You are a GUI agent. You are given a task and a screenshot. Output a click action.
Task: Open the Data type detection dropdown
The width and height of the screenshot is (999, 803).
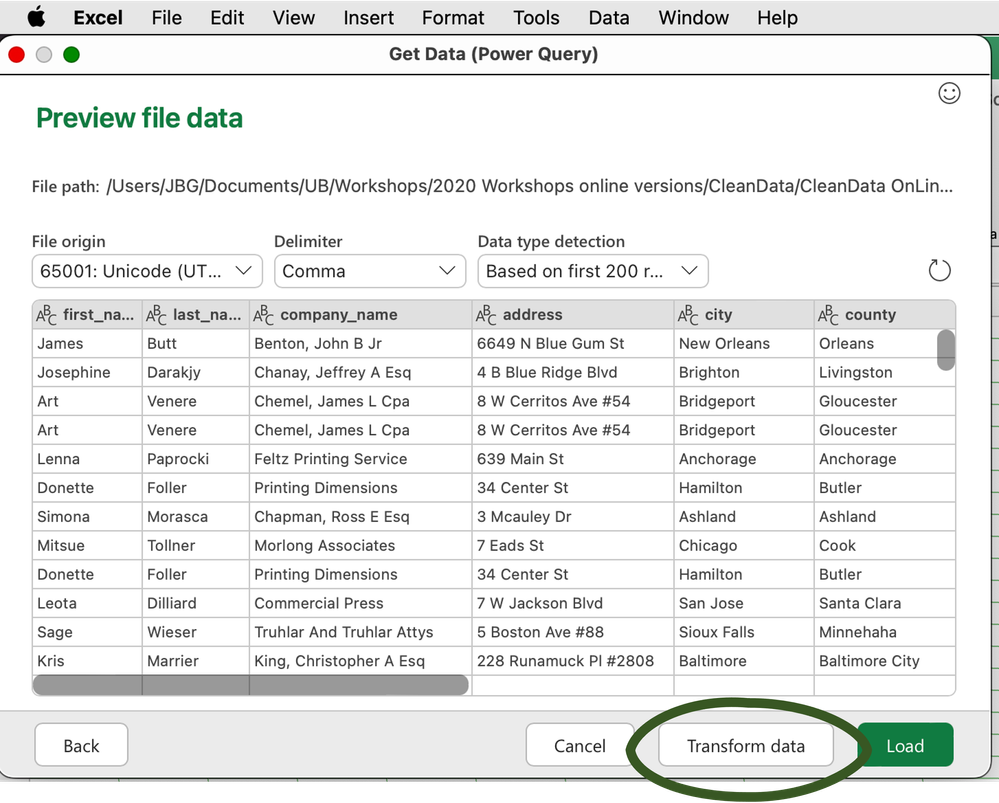593,271
